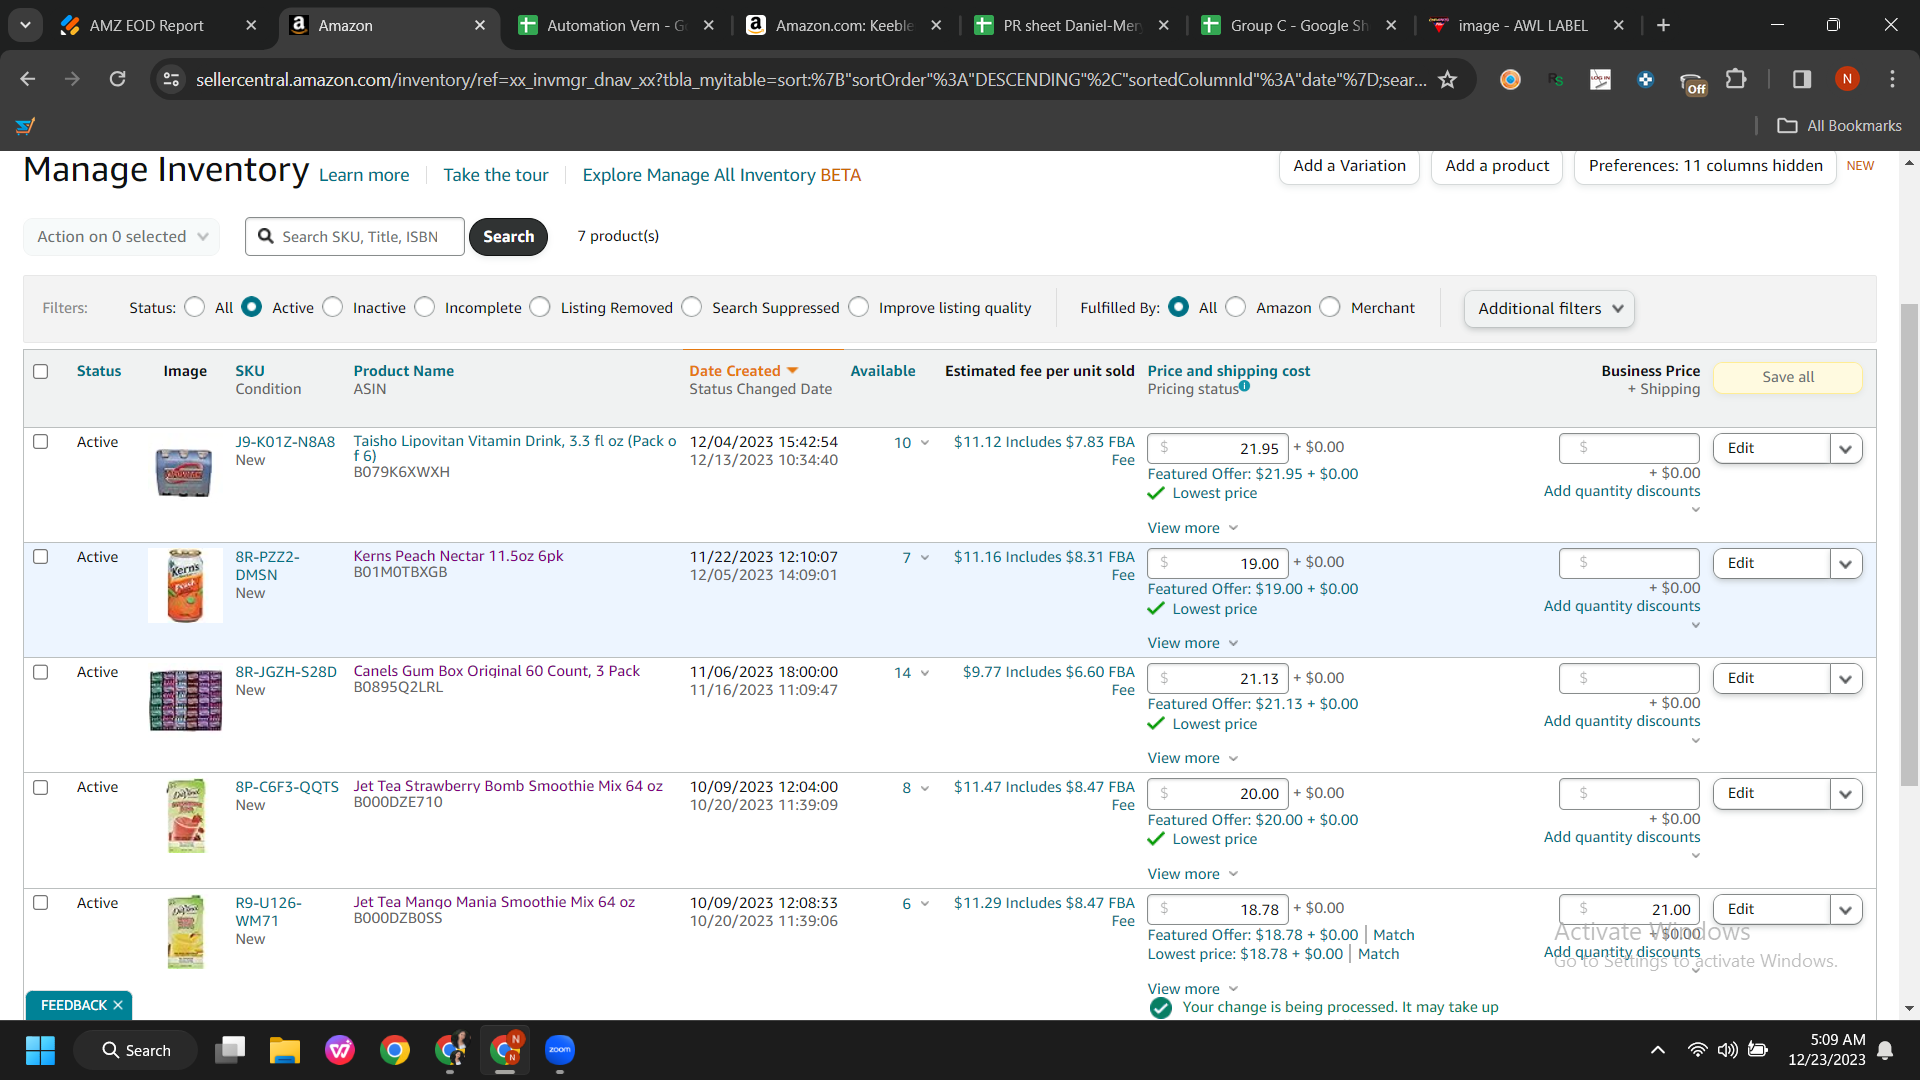Open the Chrome profile N avatar
Screen dimensions: 1920x1080
[1847, 79]
